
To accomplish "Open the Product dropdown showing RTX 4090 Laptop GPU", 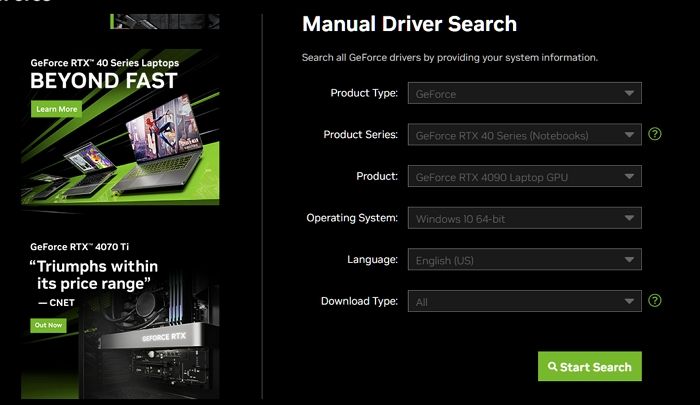I will coord(525,176).
